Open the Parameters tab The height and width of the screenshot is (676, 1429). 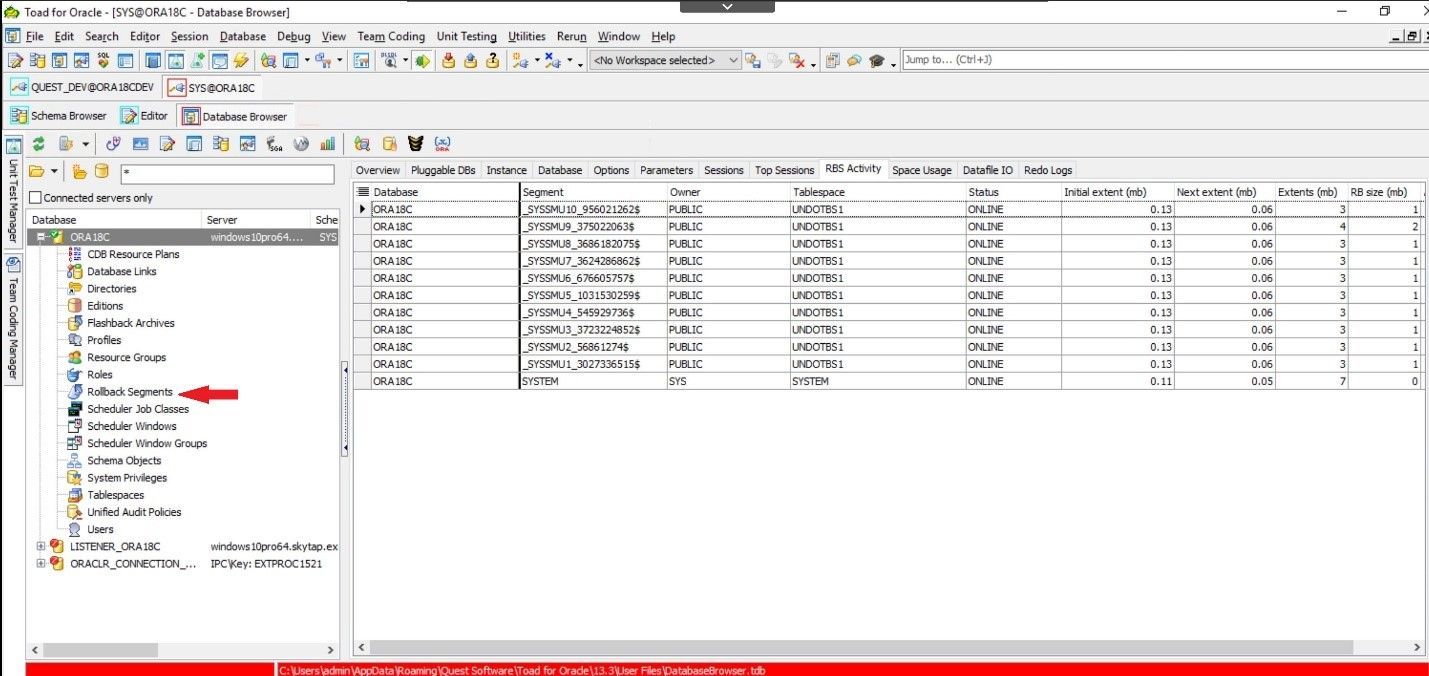666,170
